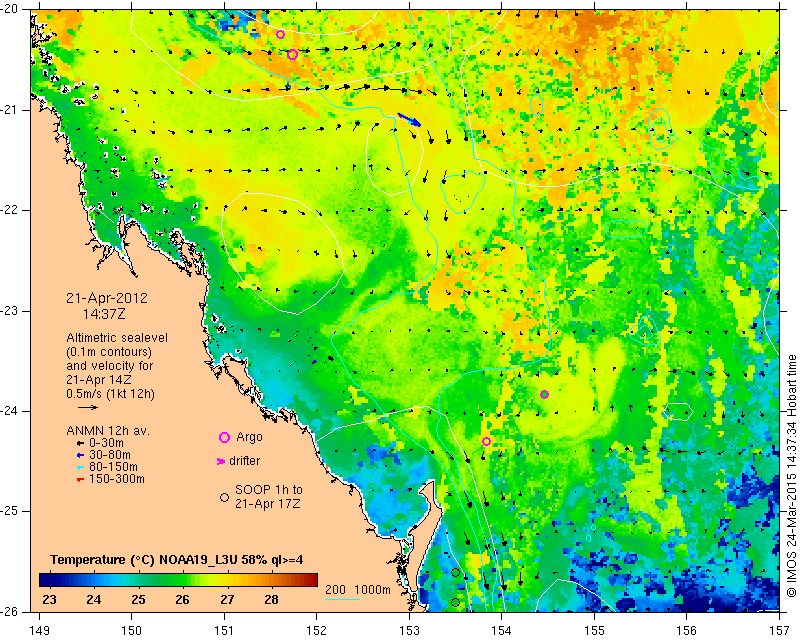
Task: Click the 'Argo' legend label
Action: click(249, 437)
